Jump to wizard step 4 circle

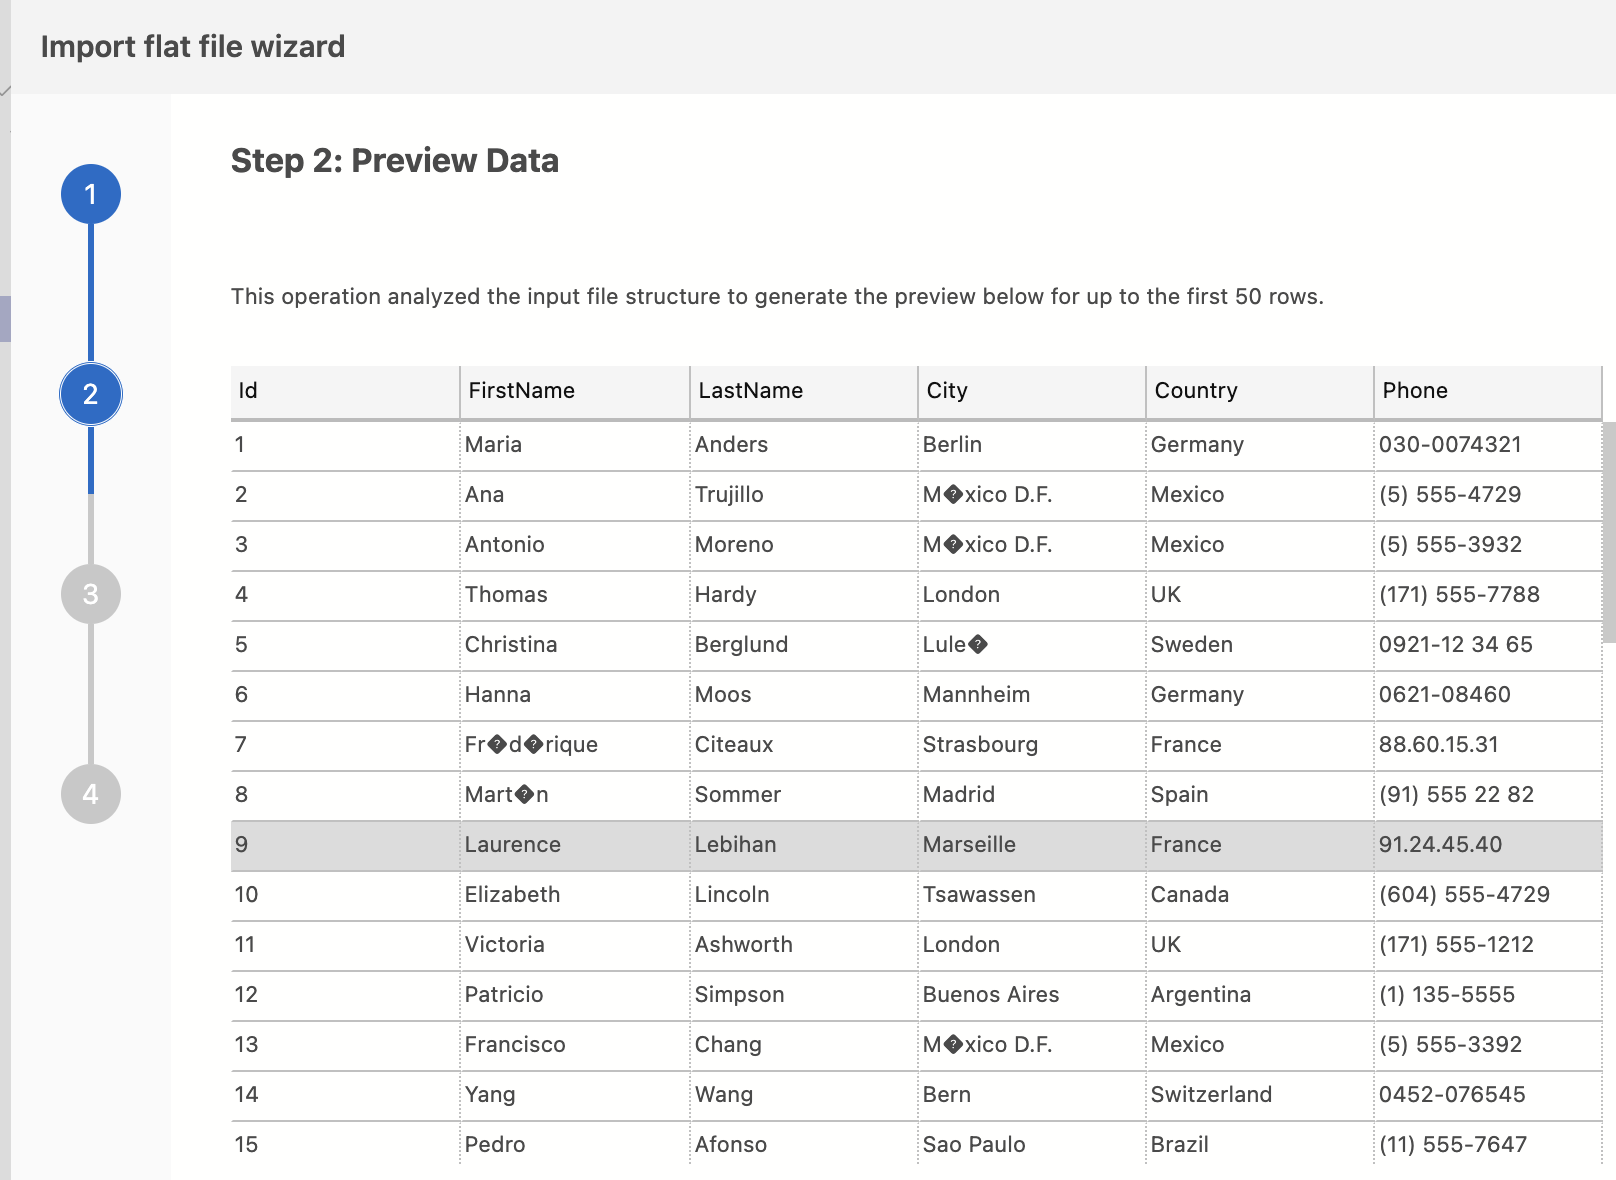(91, 794)
